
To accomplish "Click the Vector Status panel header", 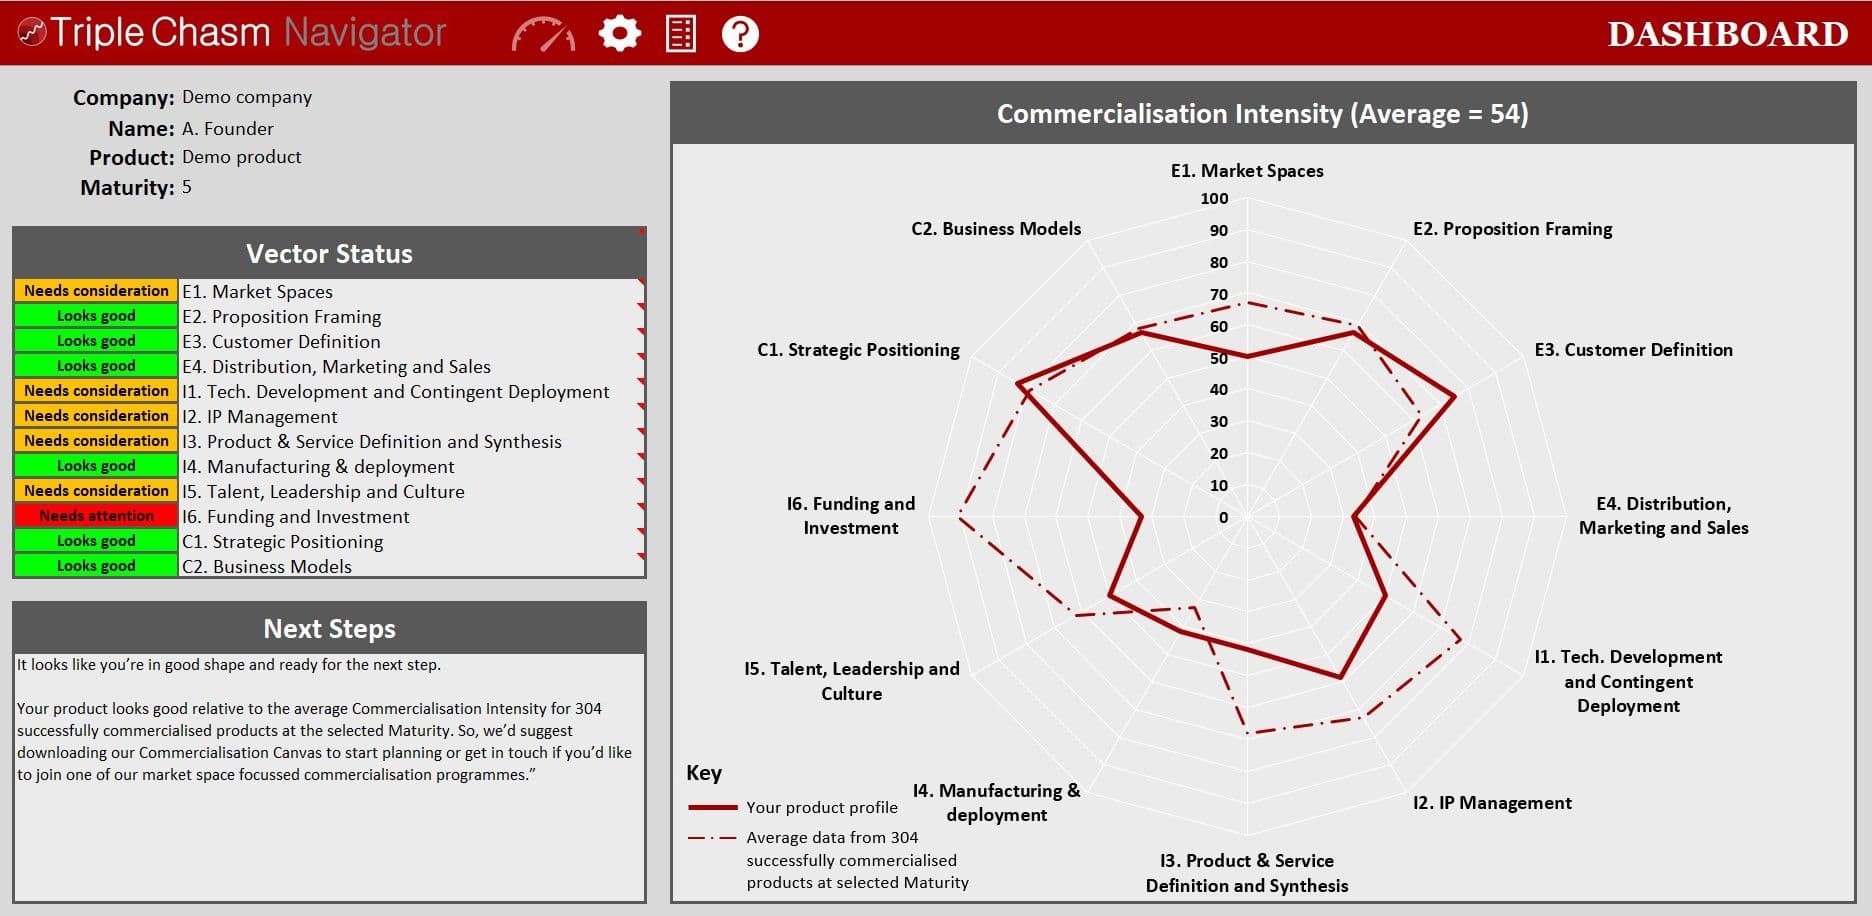I will click(329, 254).
